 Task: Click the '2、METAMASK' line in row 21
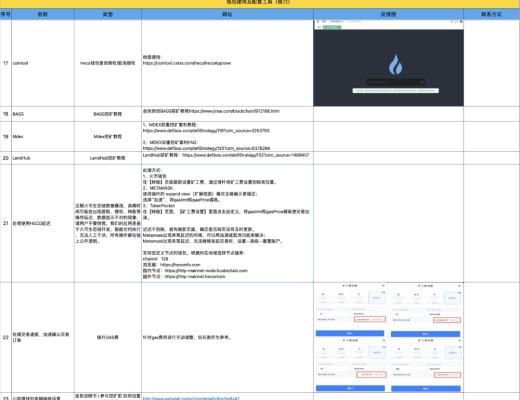tap(158, 188)
